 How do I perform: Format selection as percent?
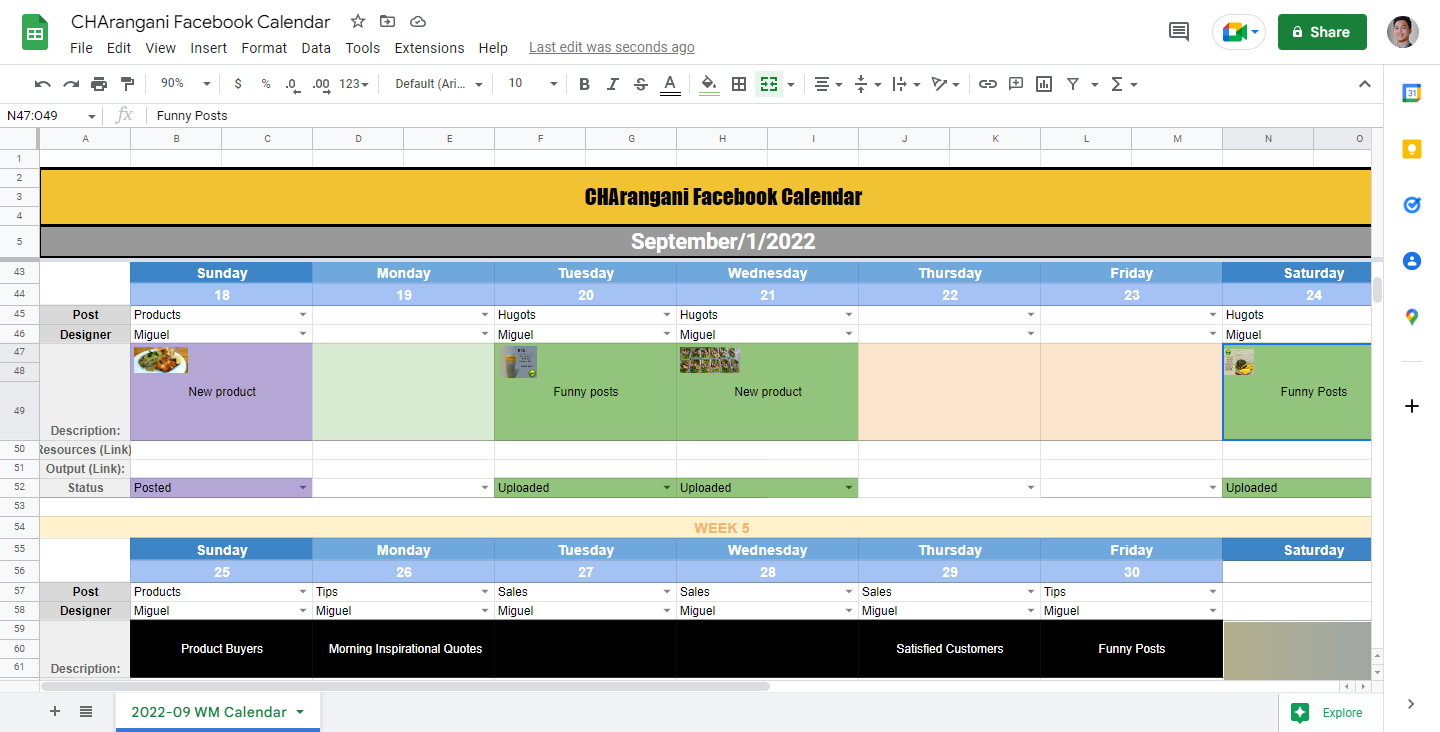pos(266,84)
